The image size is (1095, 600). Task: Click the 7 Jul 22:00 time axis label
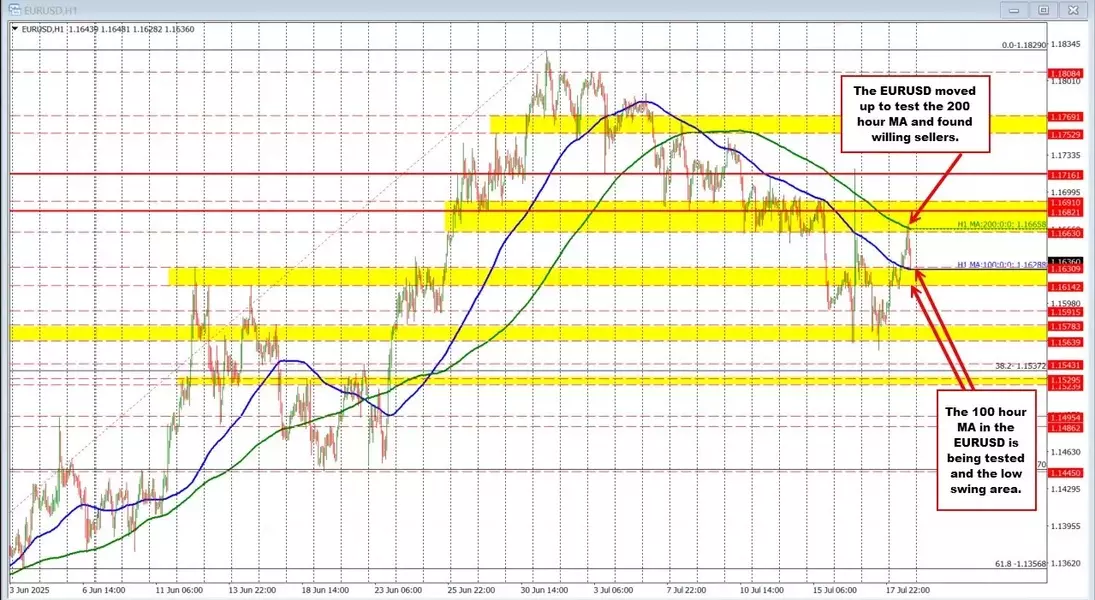point(687,590)
